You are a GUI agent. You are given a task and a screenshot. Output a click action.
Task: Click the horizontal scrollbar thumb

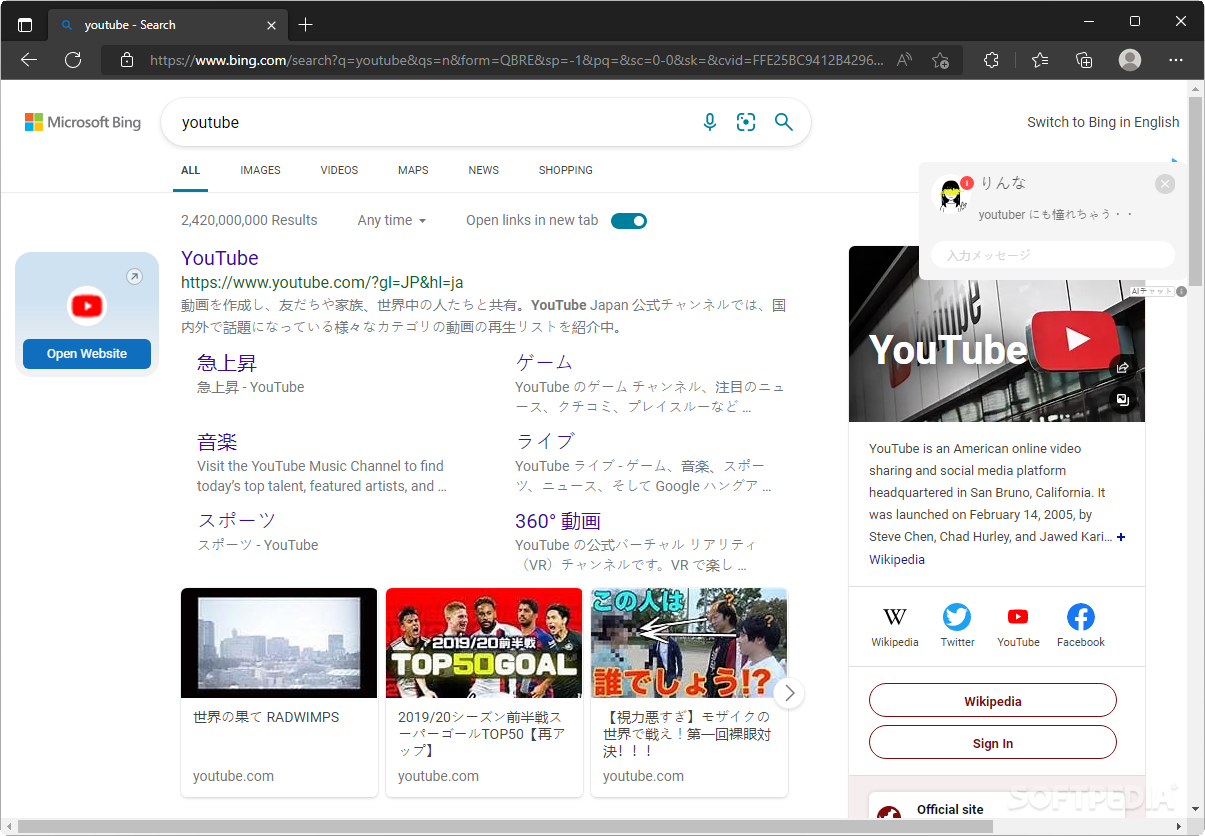tap(505, 827)
